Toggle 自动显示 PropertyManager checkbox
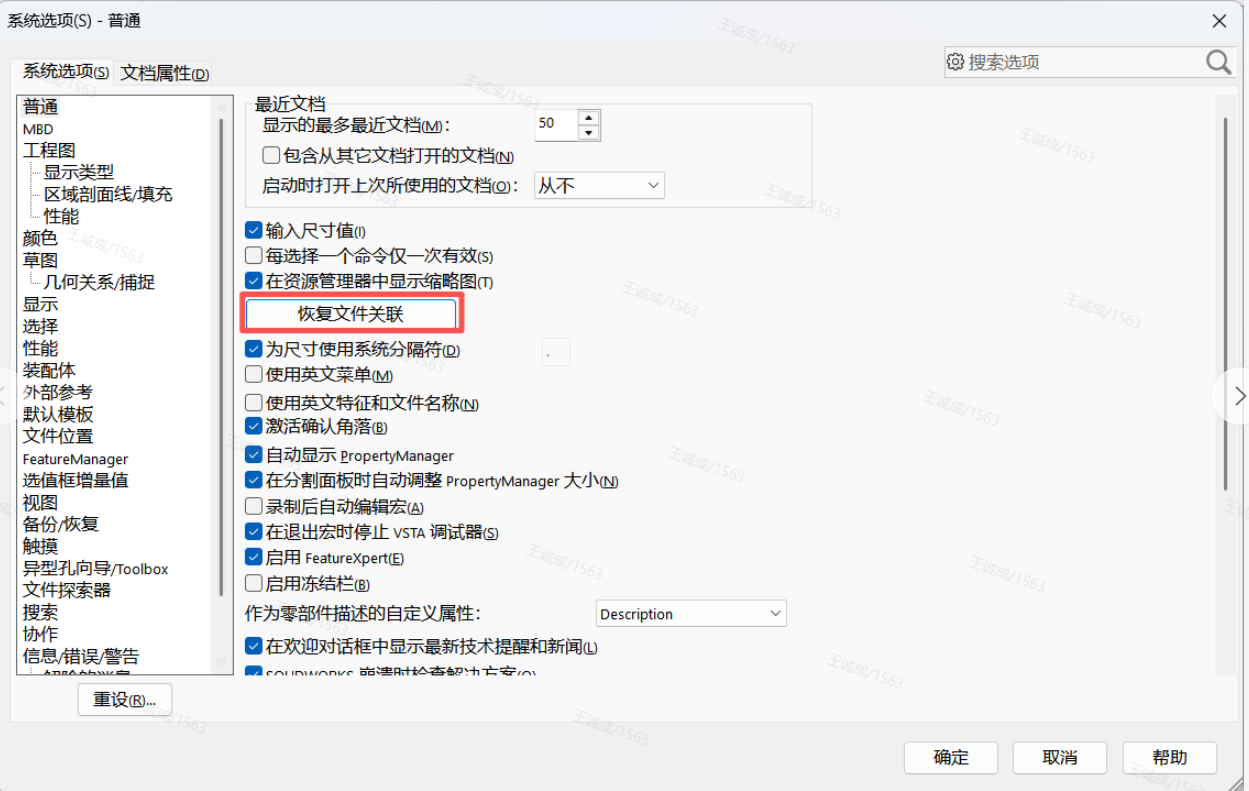The width and height of the screenshot is (1249, 791). (x=253, y=455)
